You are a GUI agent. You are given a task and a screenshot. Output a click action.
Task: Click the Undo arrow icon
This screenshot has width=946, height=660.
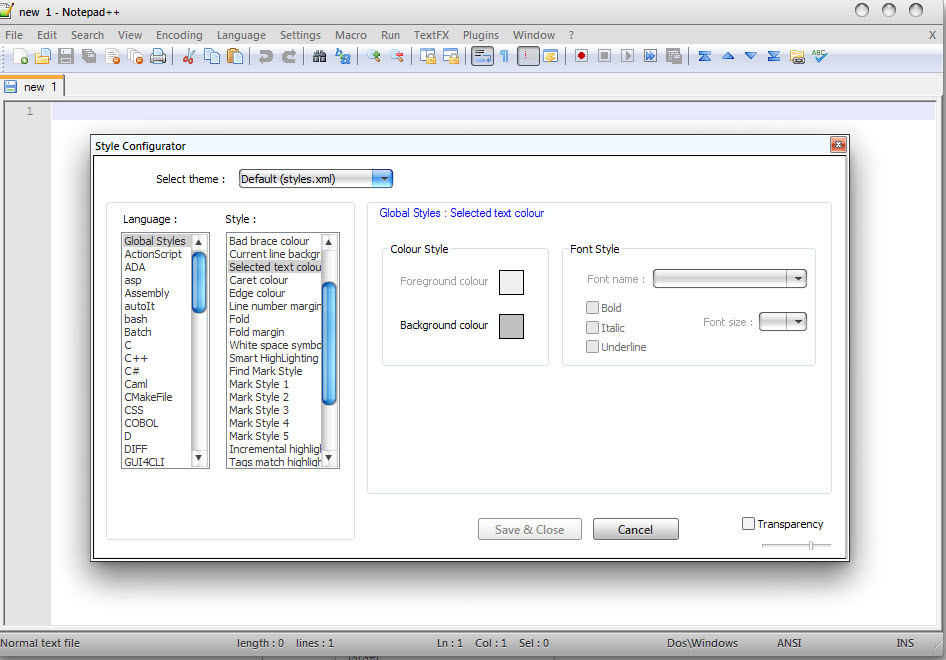265,57
